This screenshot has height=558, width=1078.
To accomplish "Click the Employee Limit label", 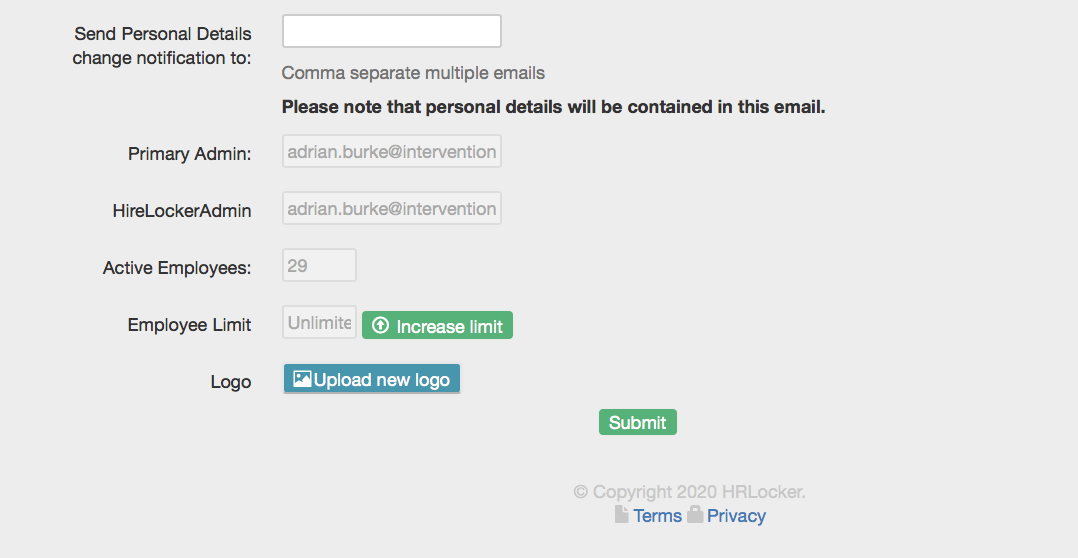I will coord(189,325).
